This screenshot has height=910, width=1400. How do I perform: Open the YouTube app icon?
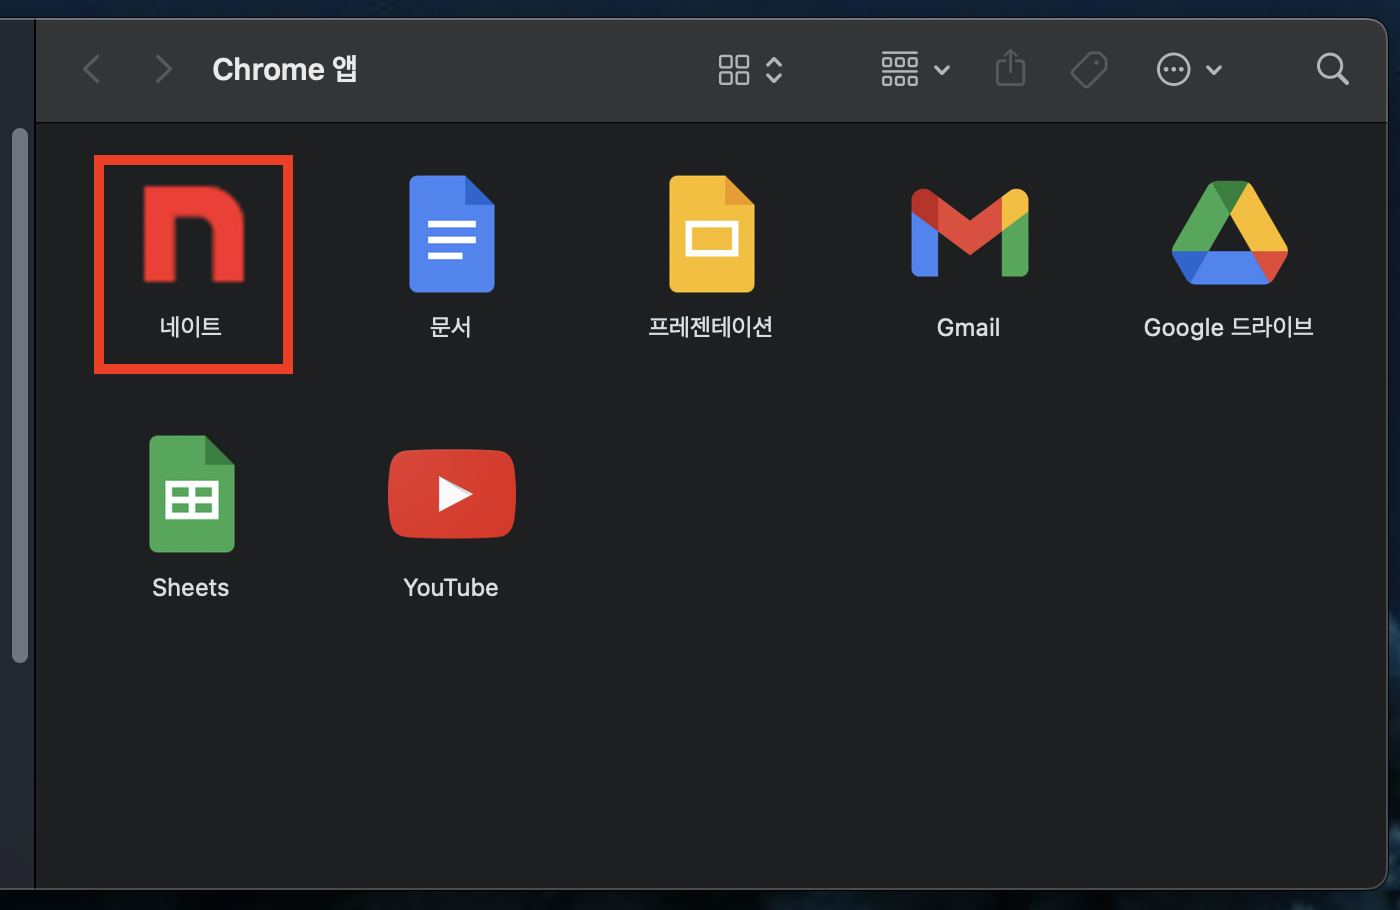[452, 494]
